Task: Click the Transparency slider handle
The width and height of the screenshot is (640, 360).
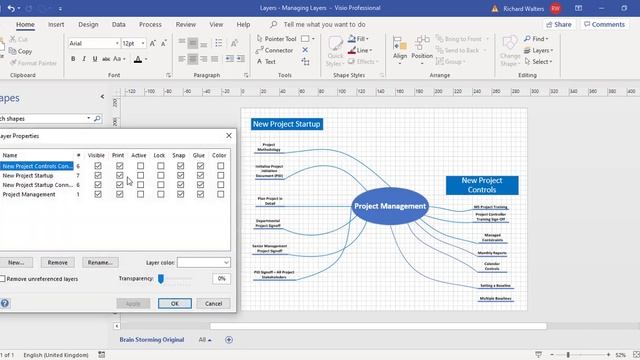Action: pos(161,278)
